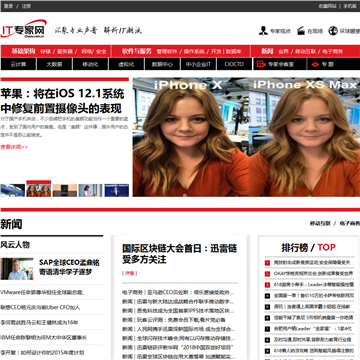Open the 软件与服务 main menu
Image resolution: width=360 pixels, height=360 pixels.
(137, 51)
